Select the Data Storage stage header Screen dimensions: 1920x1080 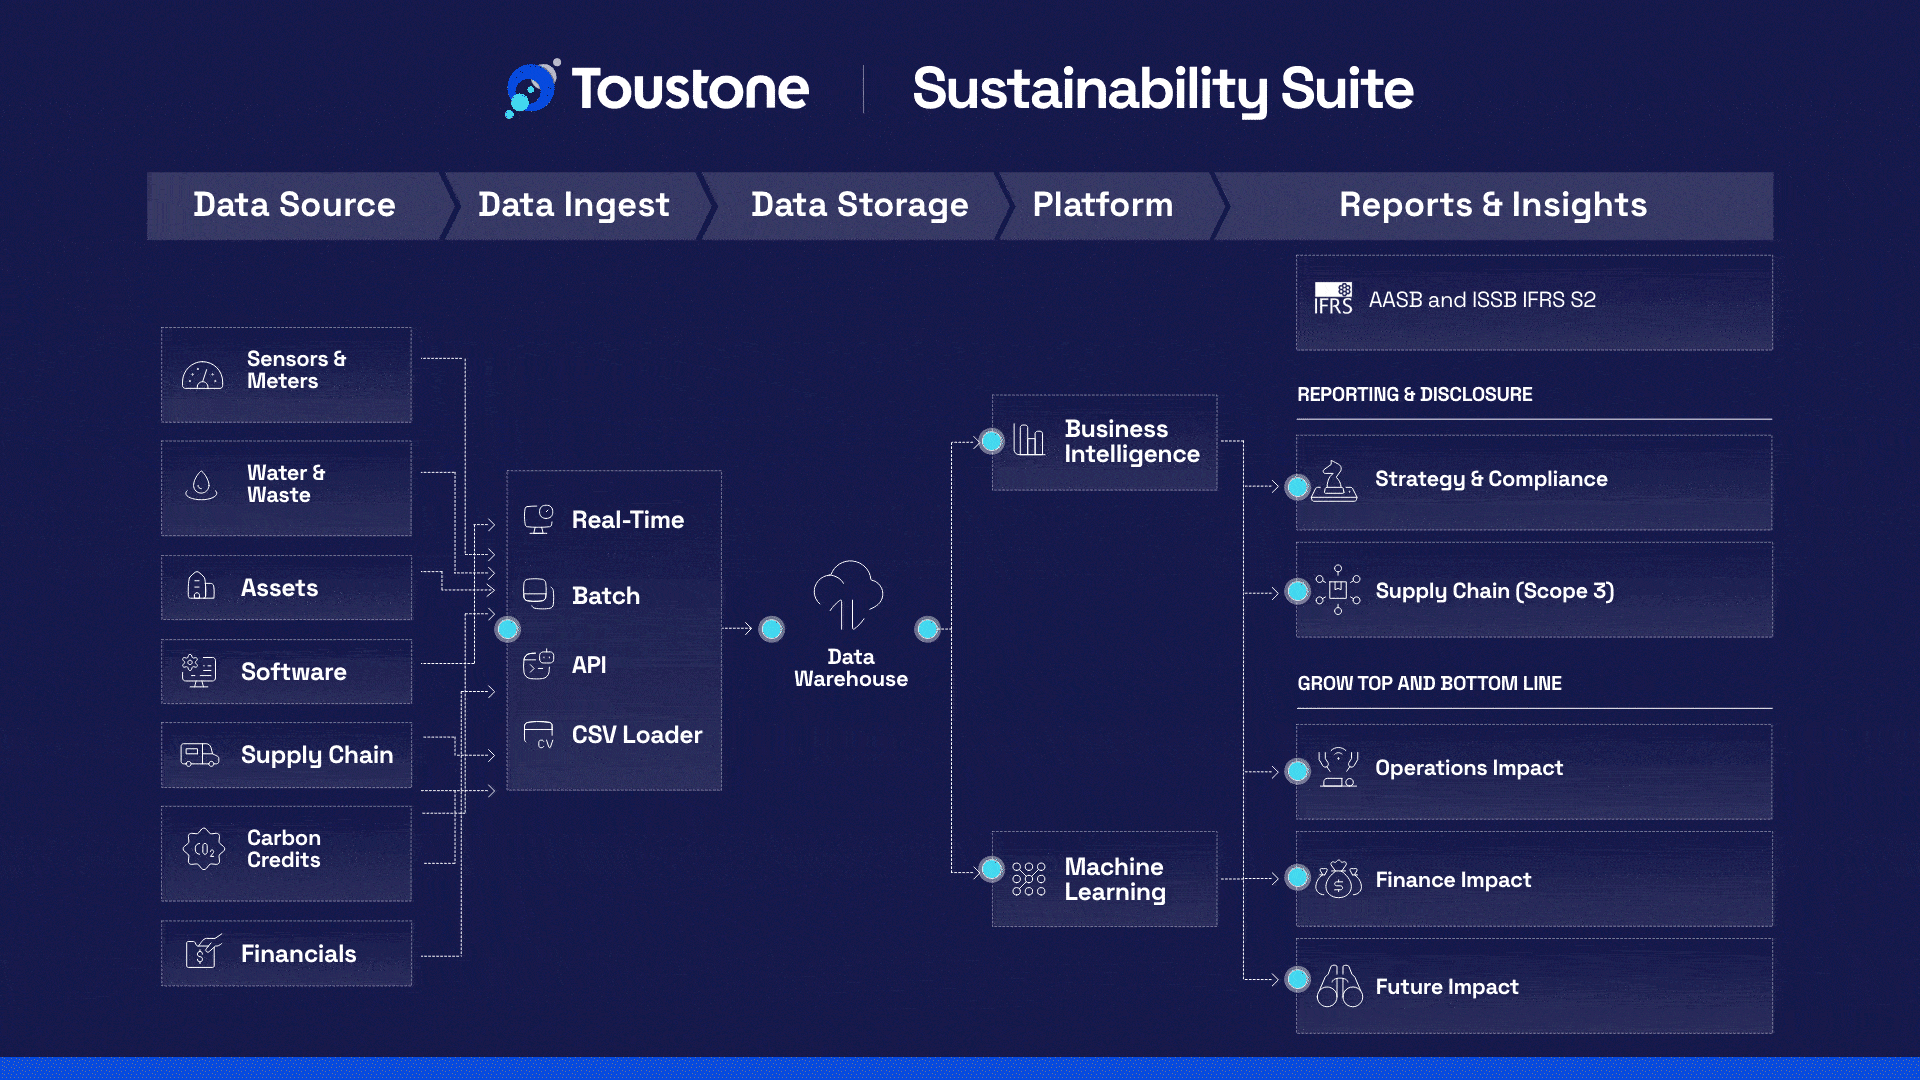(x=860, y=205)
